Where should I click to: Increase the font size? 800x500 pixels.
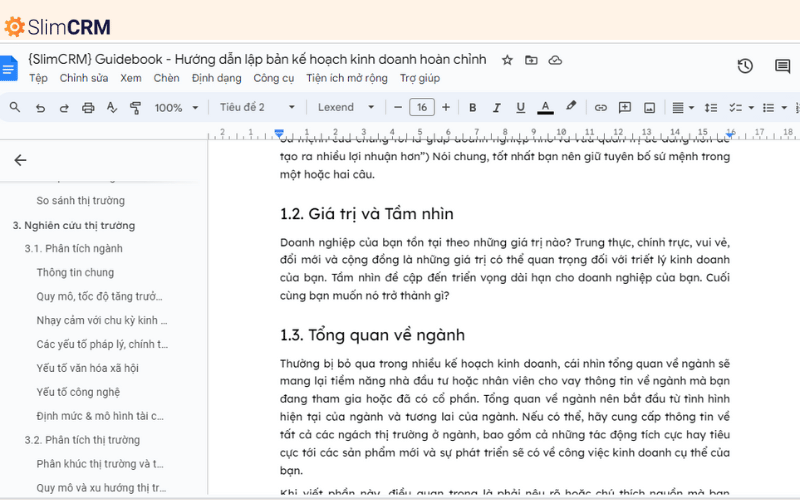445,107
